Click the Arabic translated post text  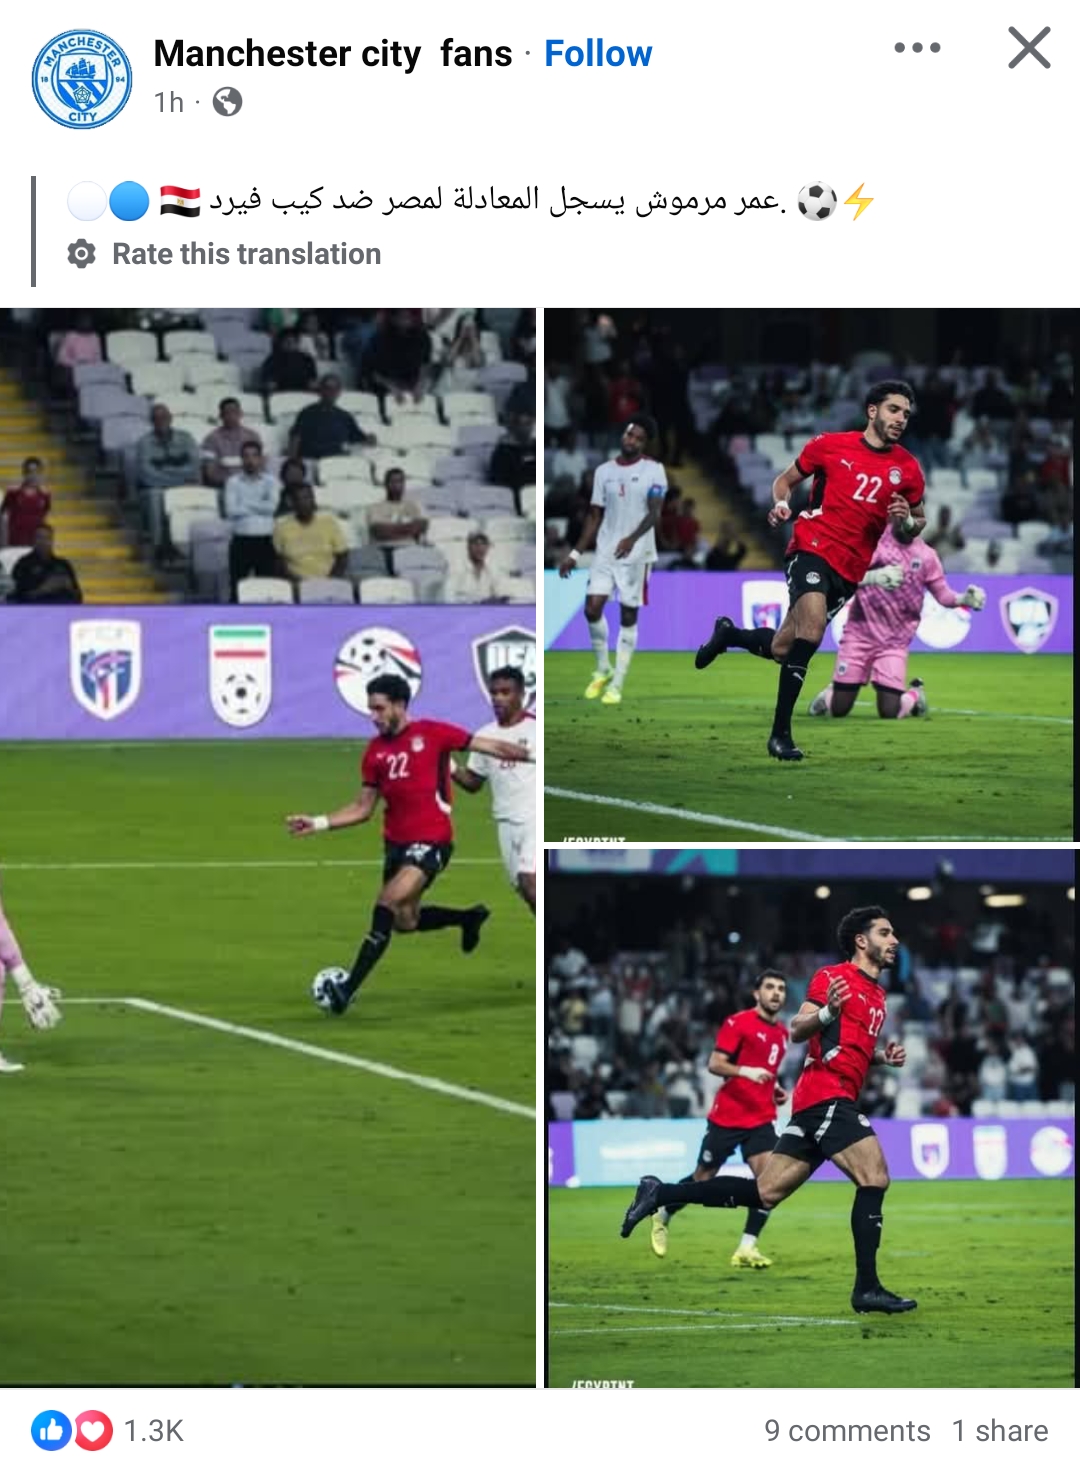pyautogui.click(x=498, y=200)
